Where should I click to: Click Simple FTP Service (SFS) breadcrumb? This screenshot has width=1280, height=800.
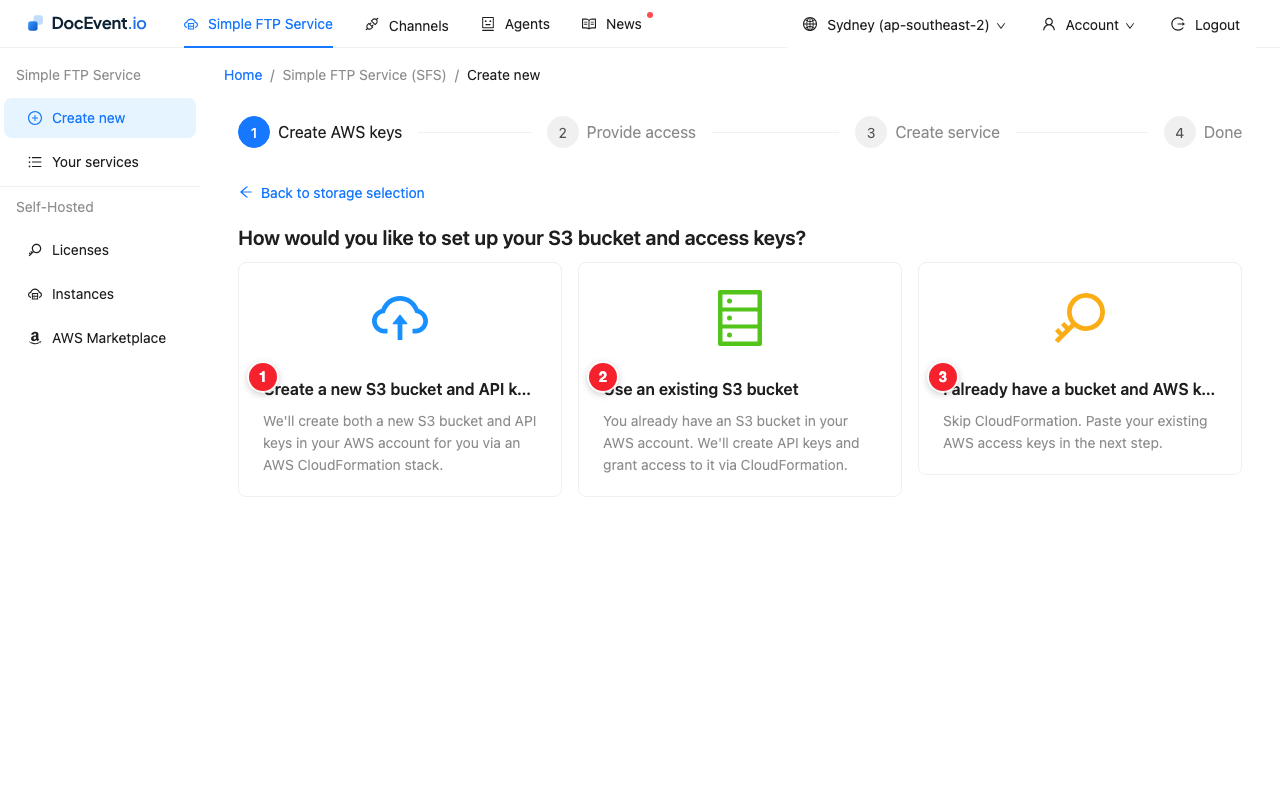(364, 75)
